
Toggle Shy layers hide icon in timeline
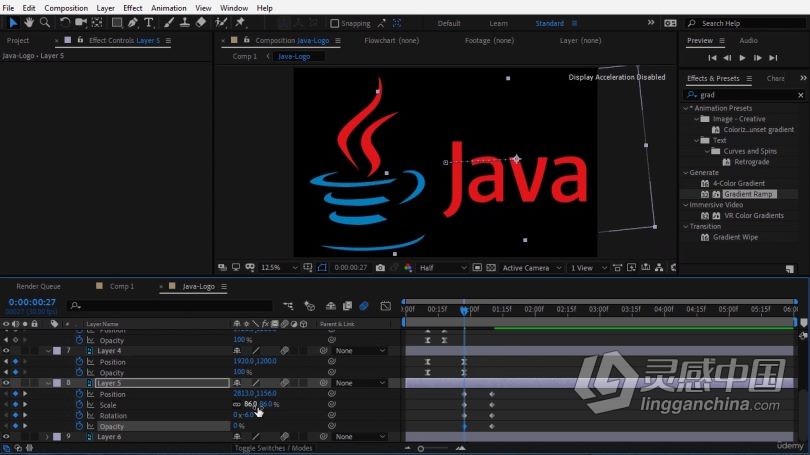click(x=331, y=306)
